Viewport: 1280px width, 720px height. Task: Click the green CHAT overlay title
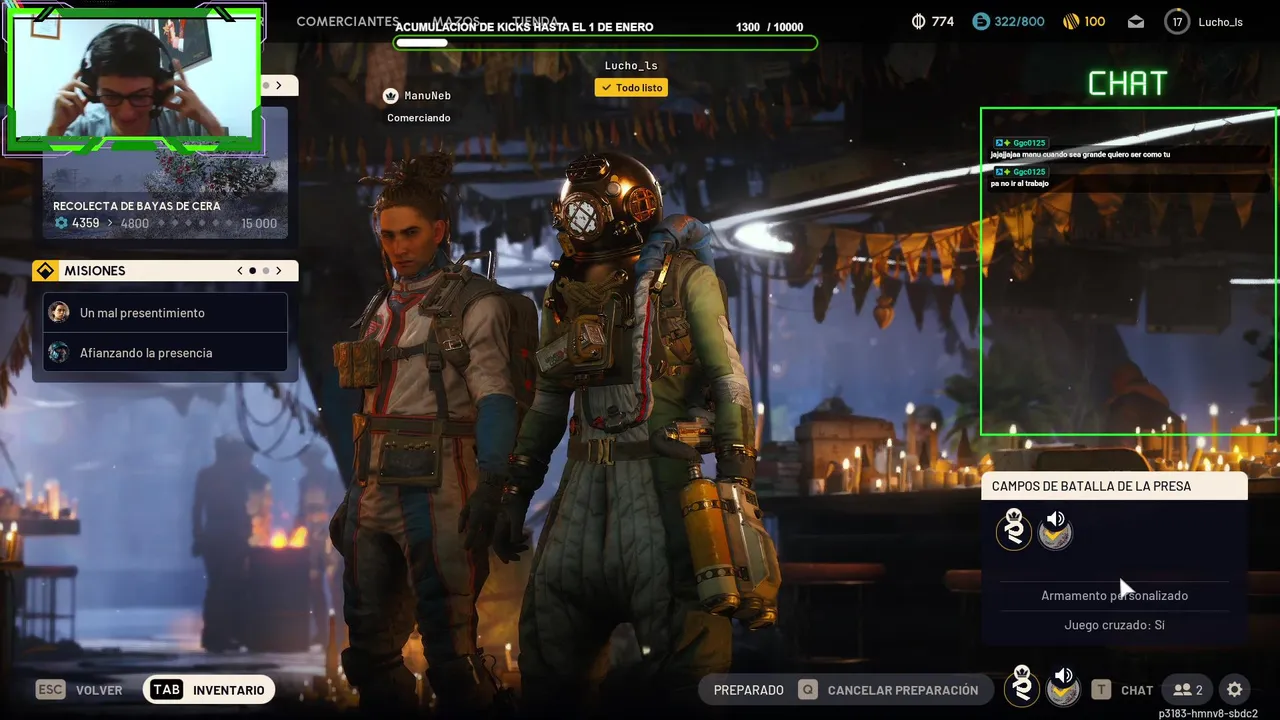coord(1127,84)
